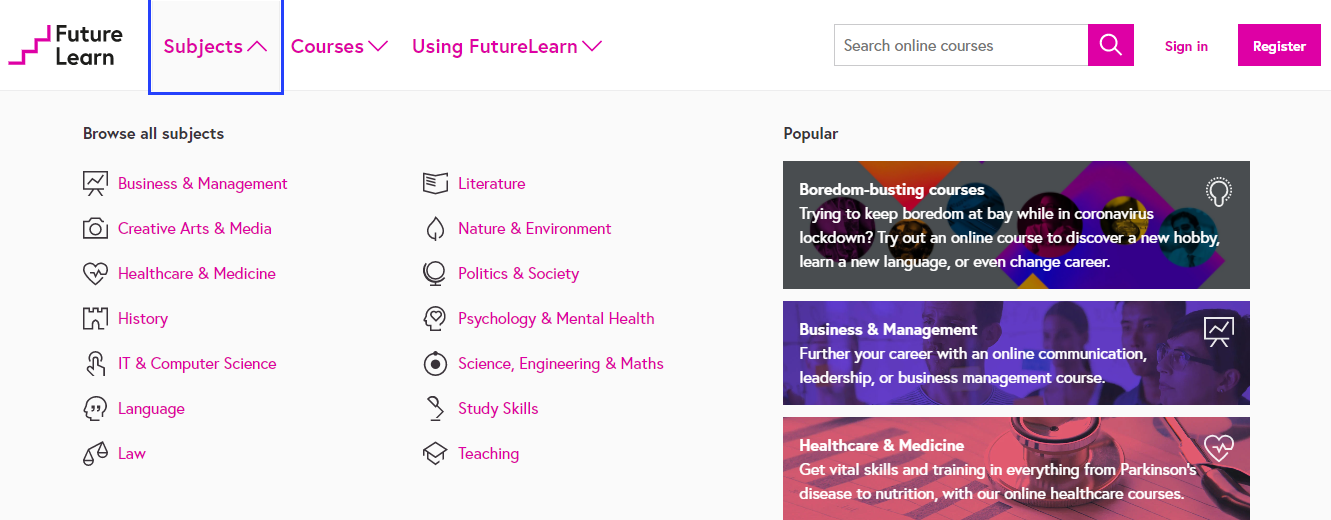The width and height of the screenshot is (1331, 520).
Task: Click the Search online courses field
Action: (960, 45)
